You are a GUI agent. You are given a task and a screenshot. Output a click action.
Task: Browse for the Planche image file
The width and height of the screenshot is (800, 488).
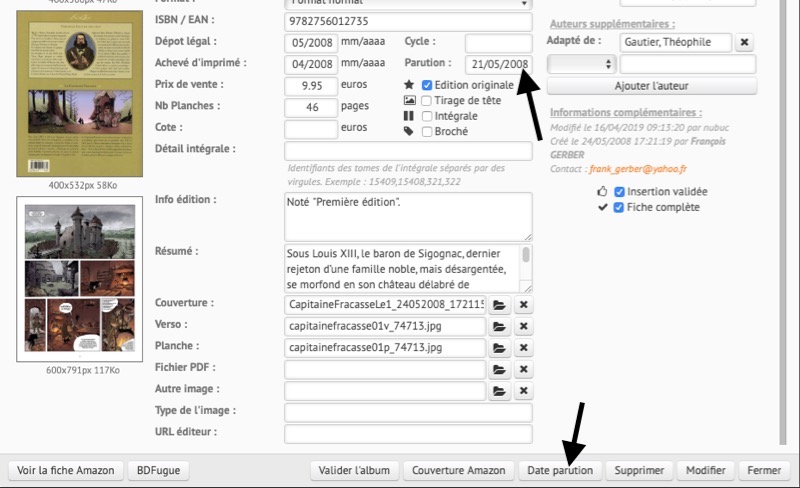tap(499, 348)
